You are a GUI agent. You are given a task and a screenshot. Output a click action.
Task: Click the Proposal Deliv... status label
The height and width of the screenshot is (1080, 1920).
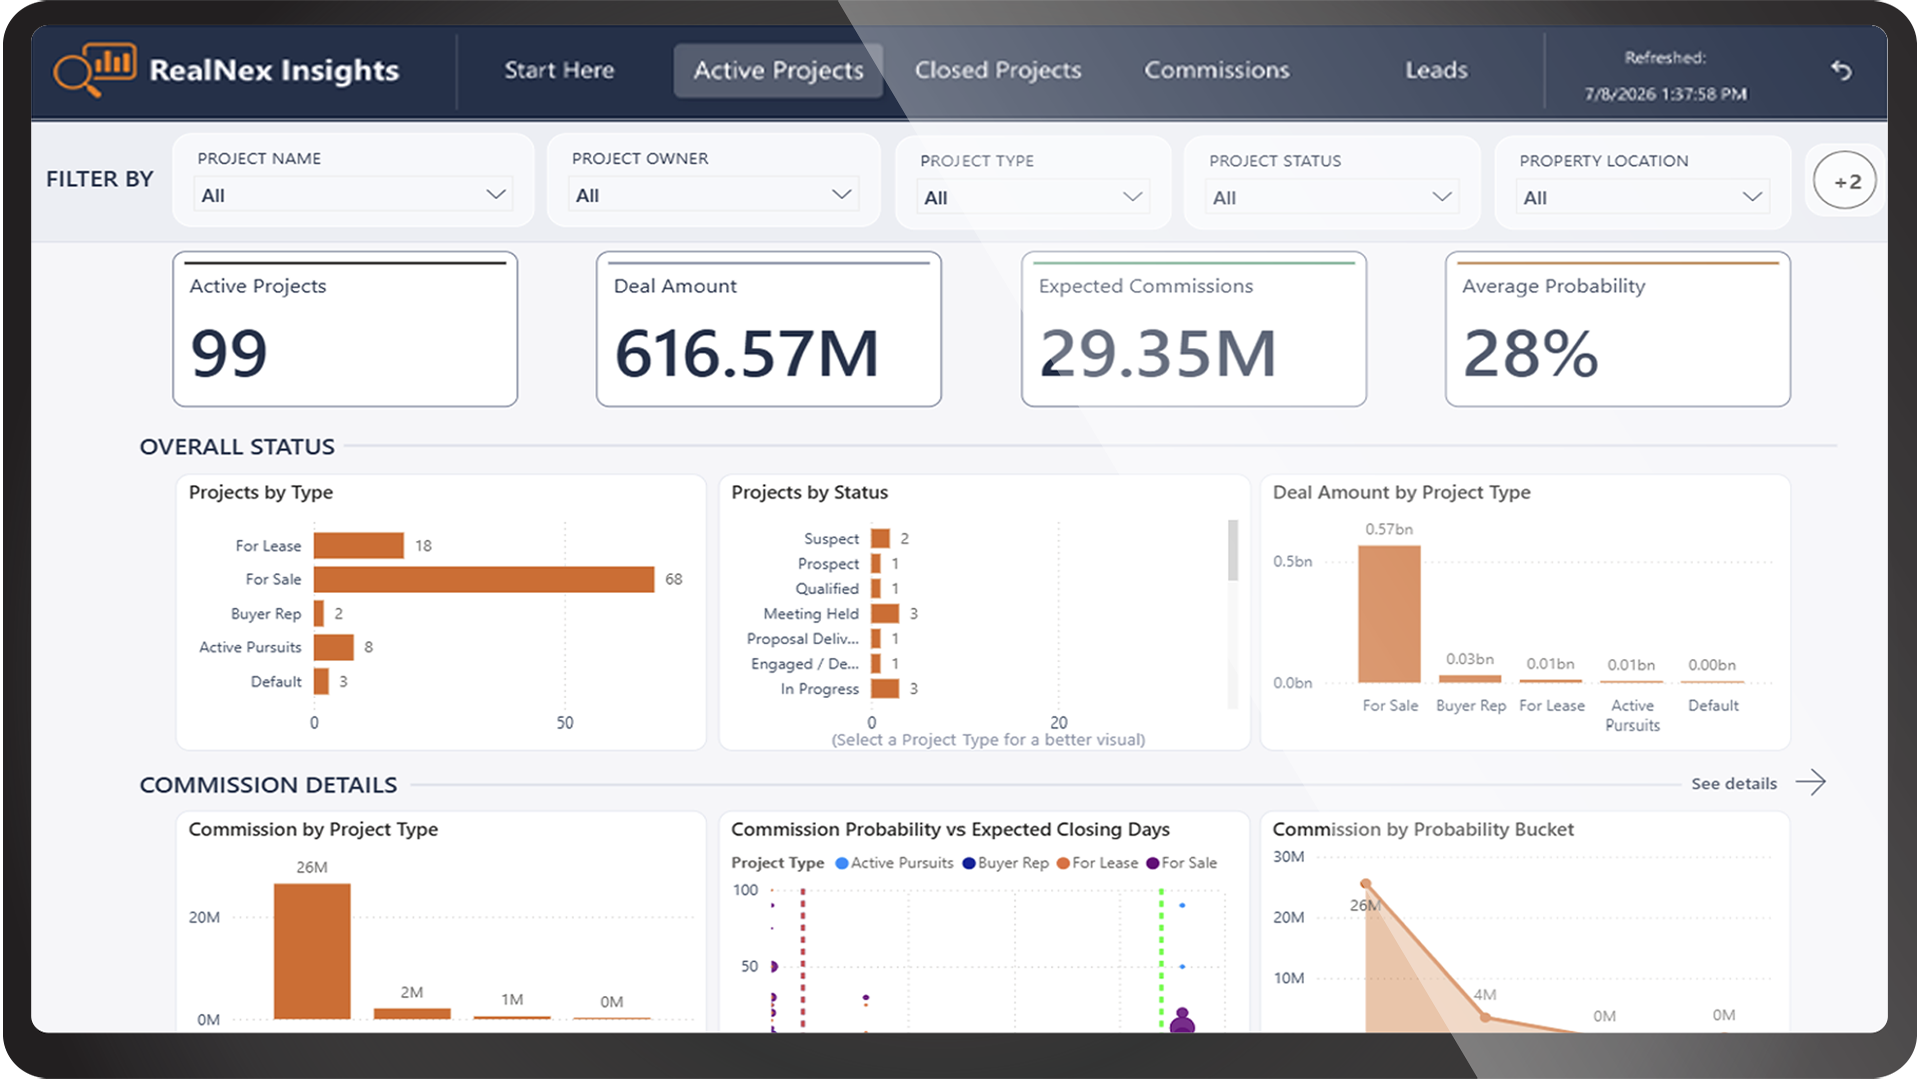coord(803,638)
